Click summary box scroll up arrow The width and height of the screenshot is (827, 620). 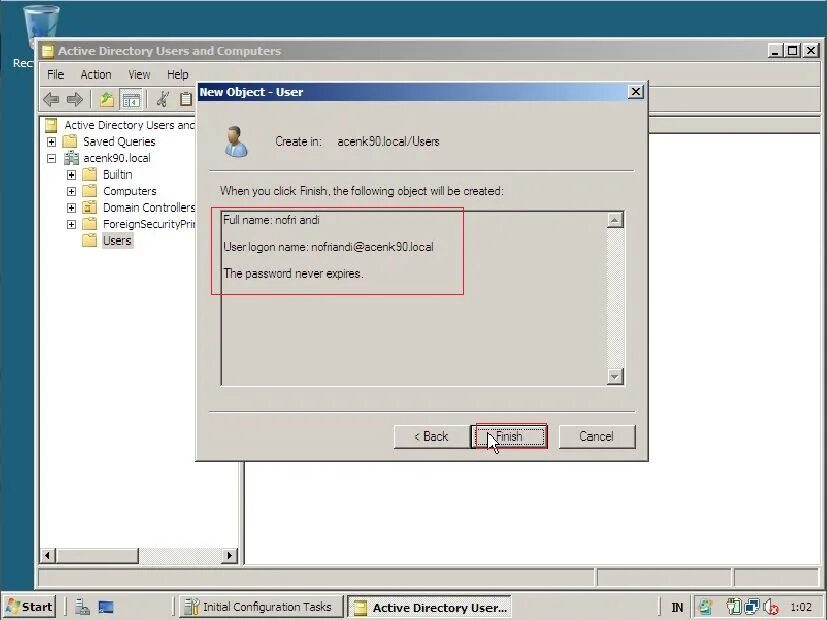(615, 219)
